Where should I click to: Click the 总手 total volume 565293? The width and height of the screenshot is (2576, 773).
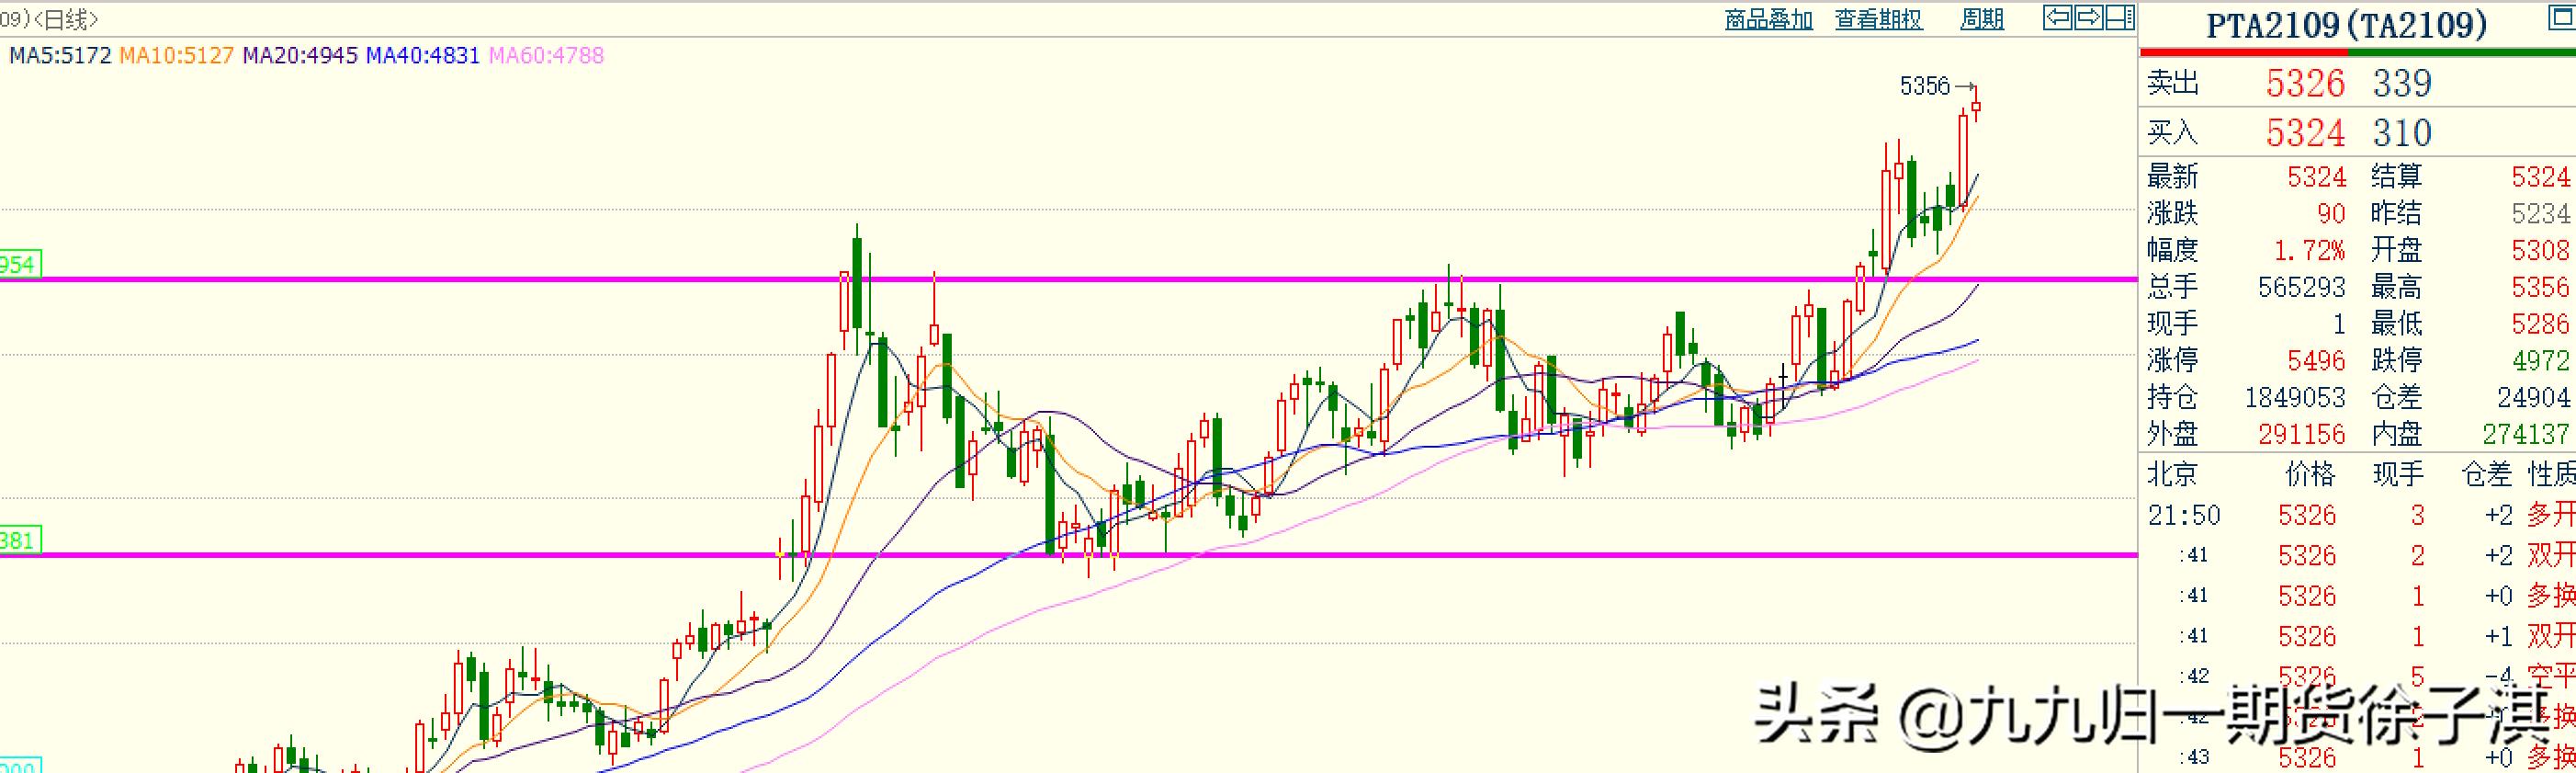(2301, 288)
